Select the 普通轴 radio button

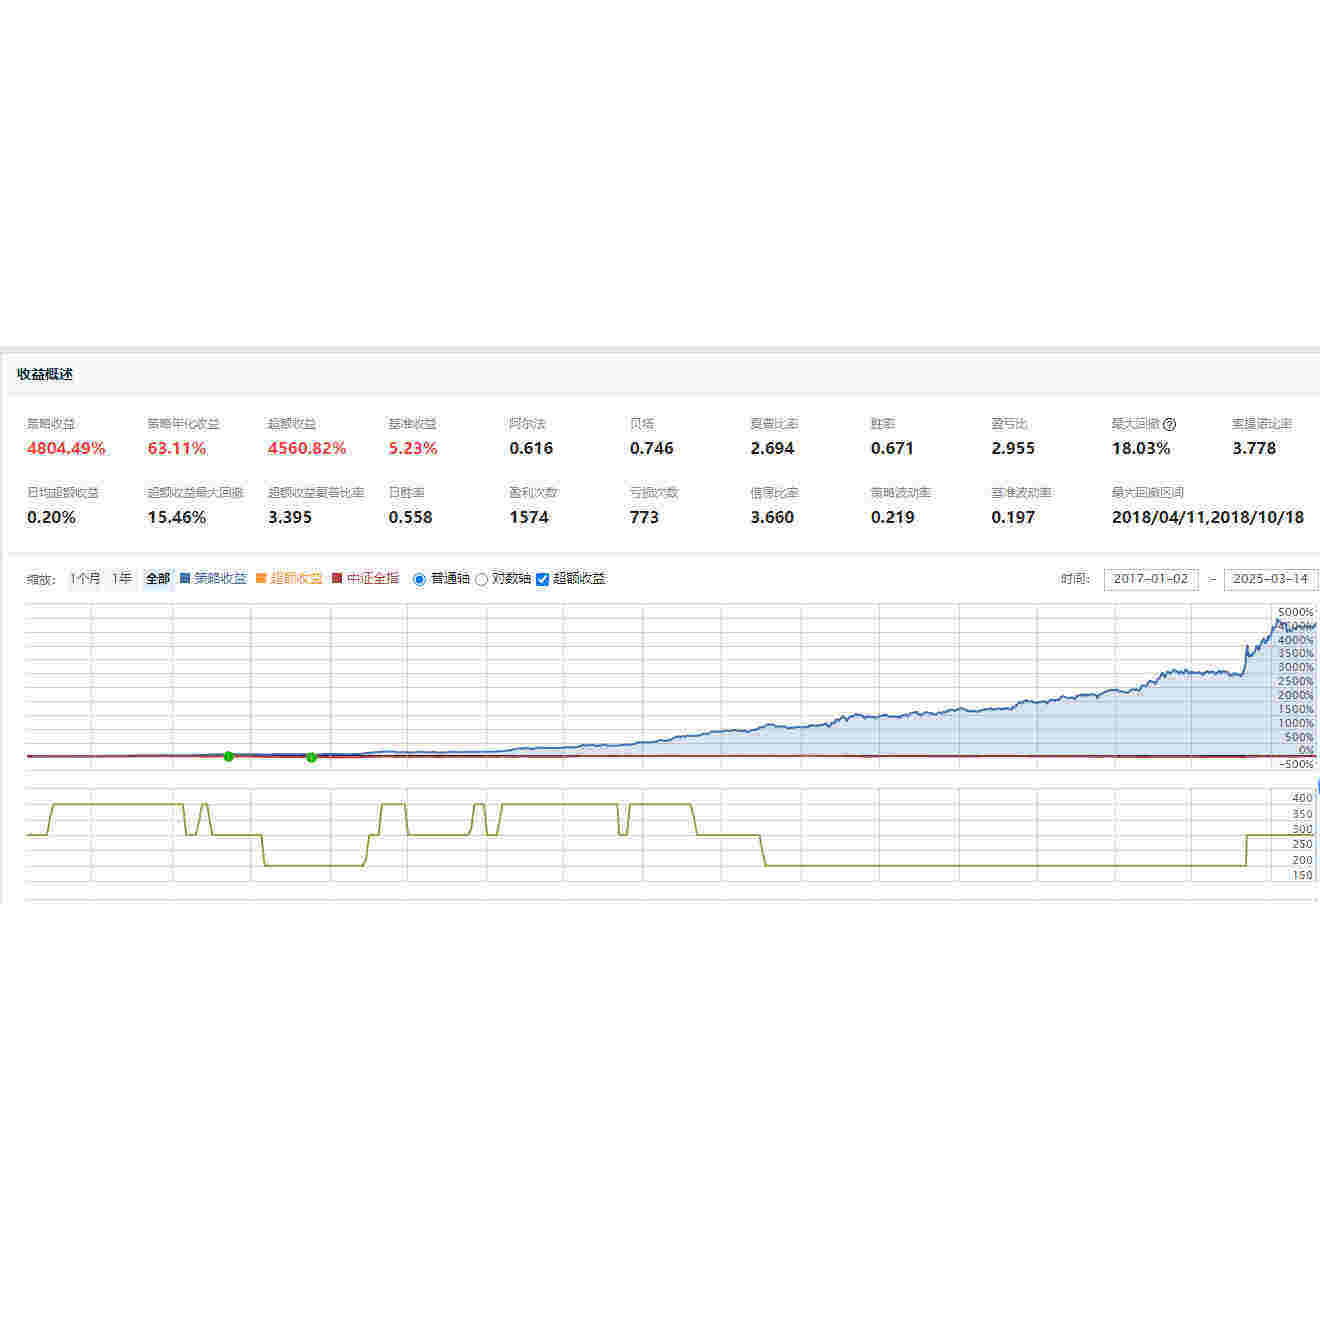[420, 579]
